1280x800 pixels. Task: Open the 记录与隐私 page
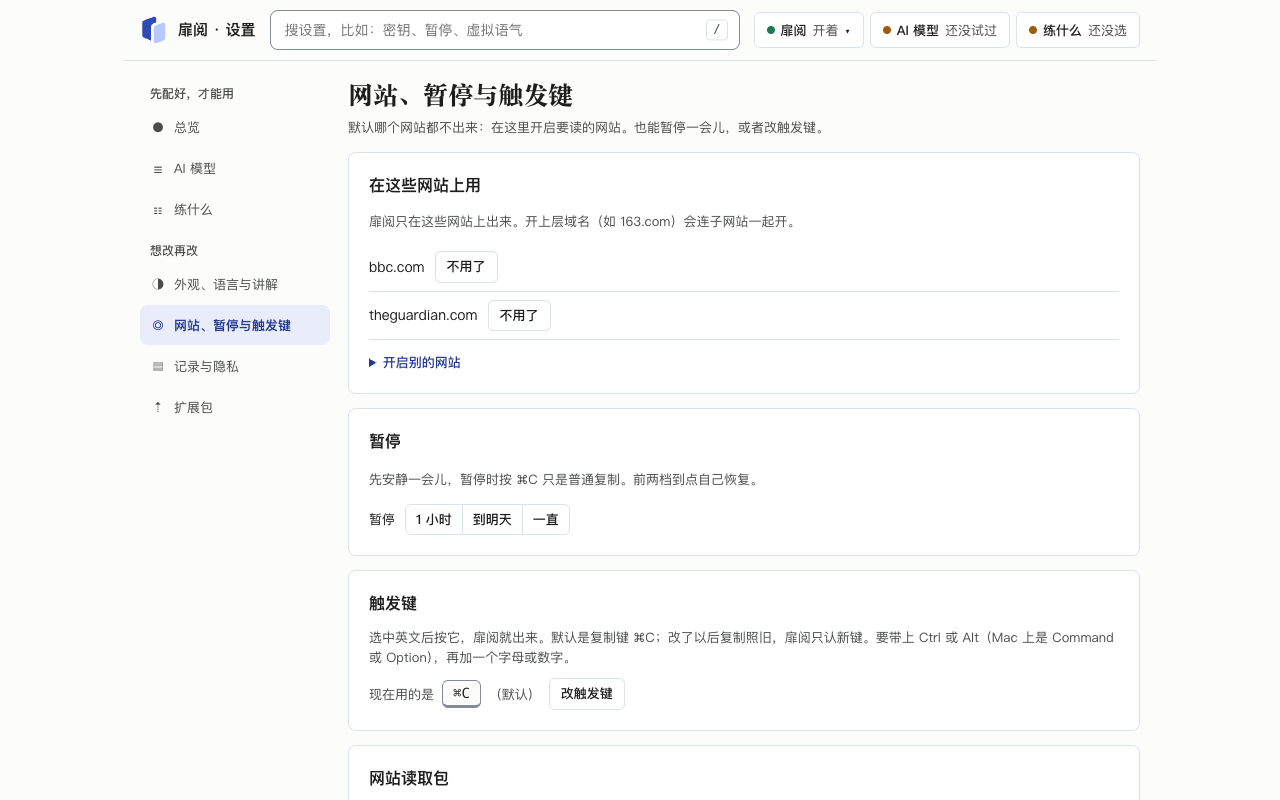(x=235, y=366)
